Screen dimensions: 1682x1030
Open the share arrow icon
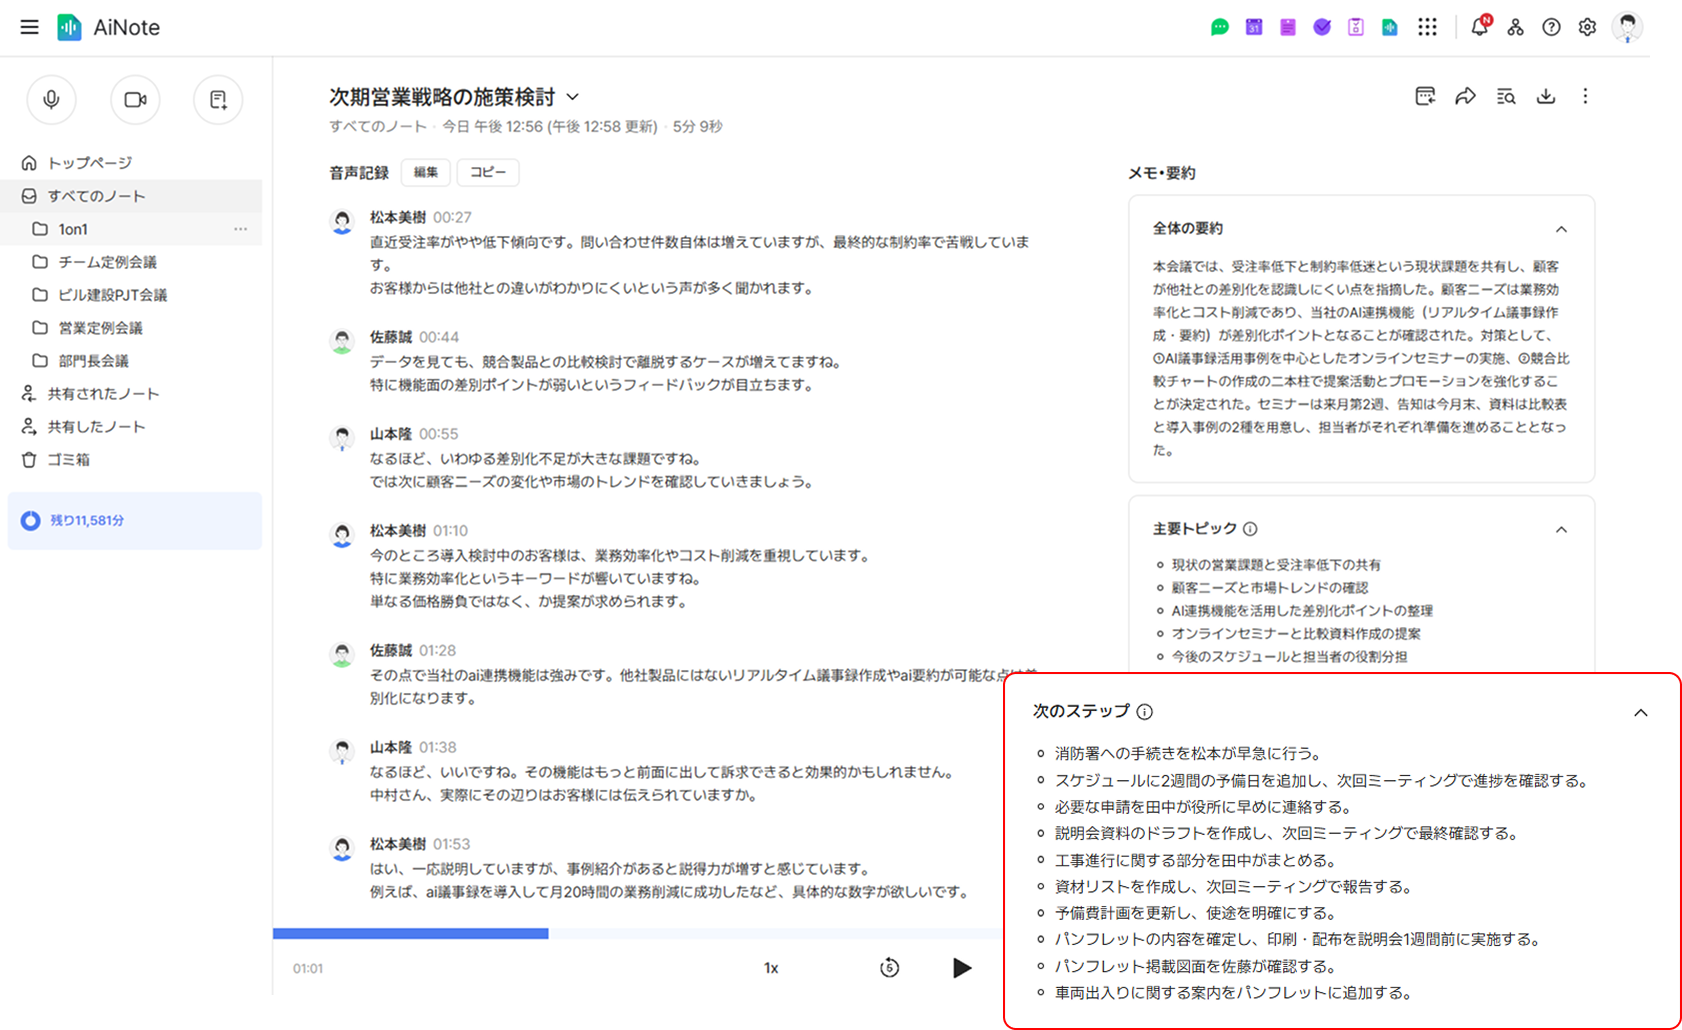pyautogui.click(x=1465, y=96)
